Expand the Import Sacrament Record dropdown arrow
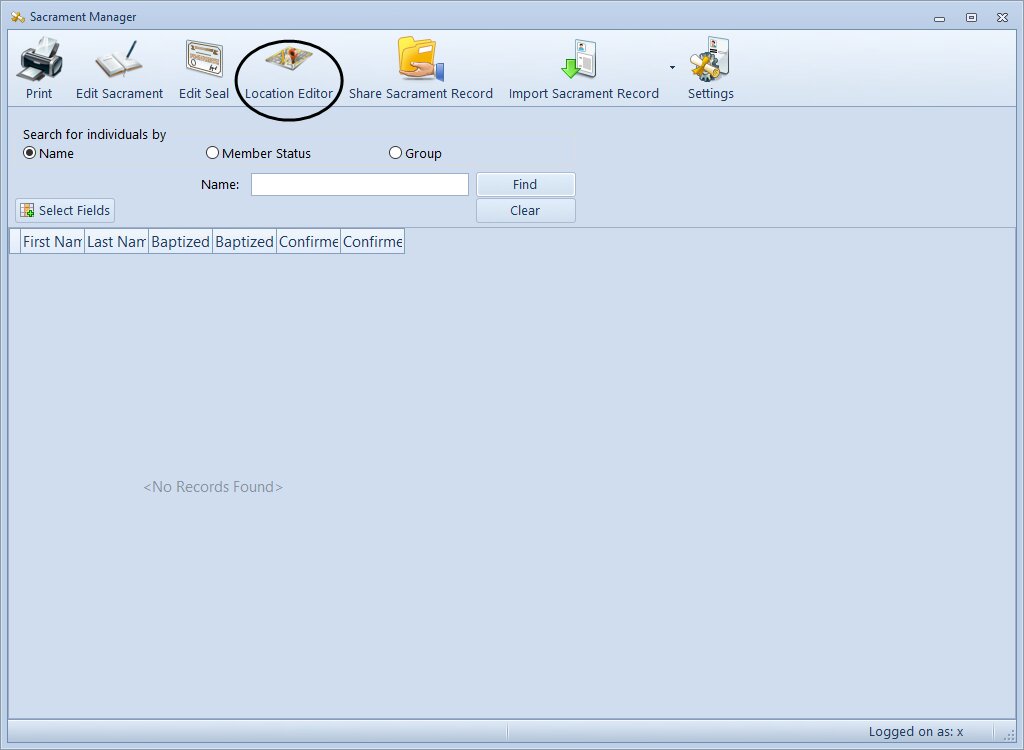The height and width of the screenshot is (750, 1024). (x=672, y=67)
